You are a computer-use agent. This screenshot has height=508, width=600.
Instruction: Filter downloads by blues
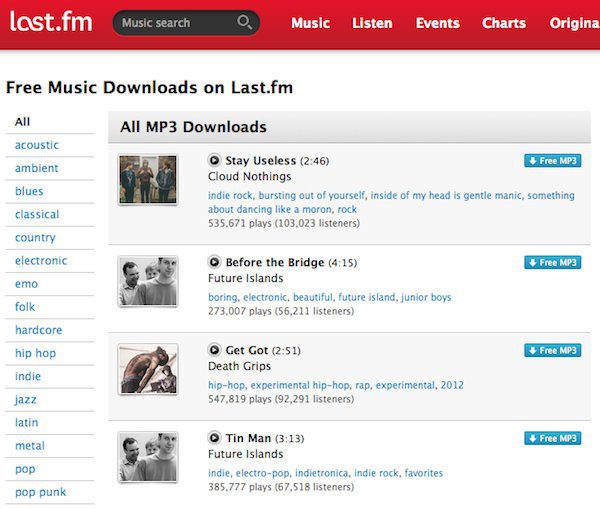click(29, 191)
